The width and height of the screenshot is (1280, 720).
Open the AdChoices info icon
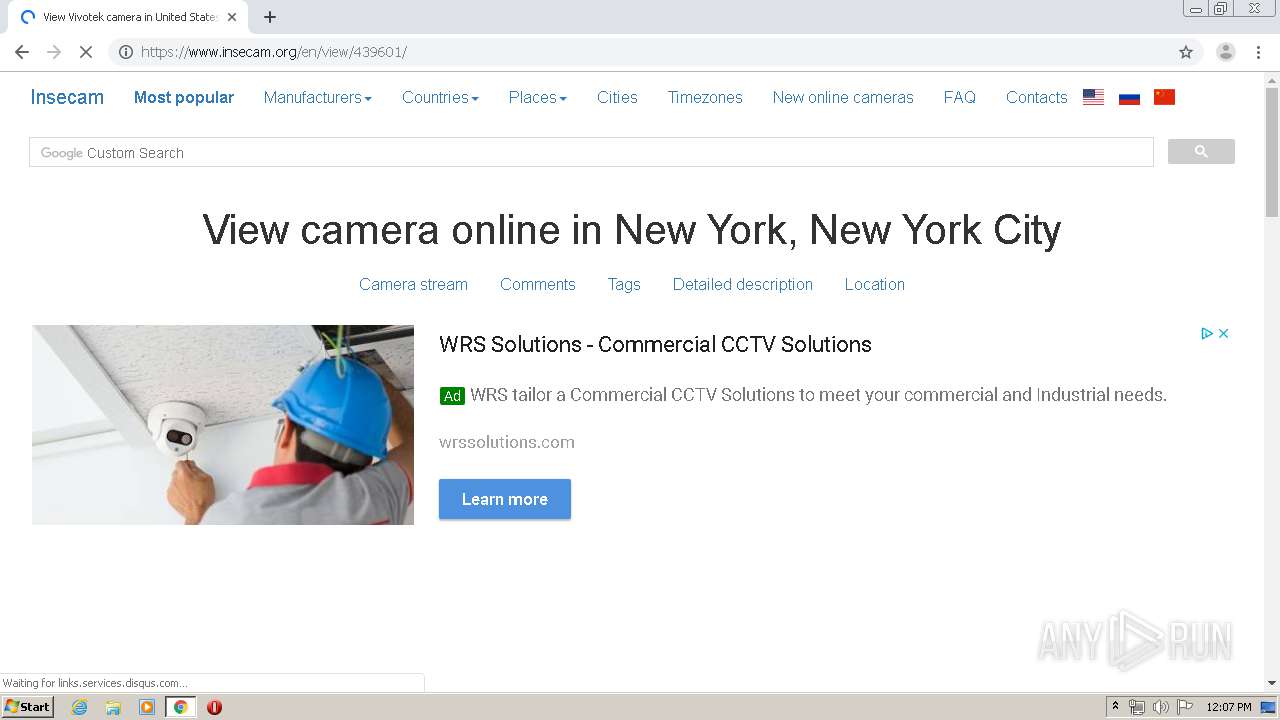1207,334
